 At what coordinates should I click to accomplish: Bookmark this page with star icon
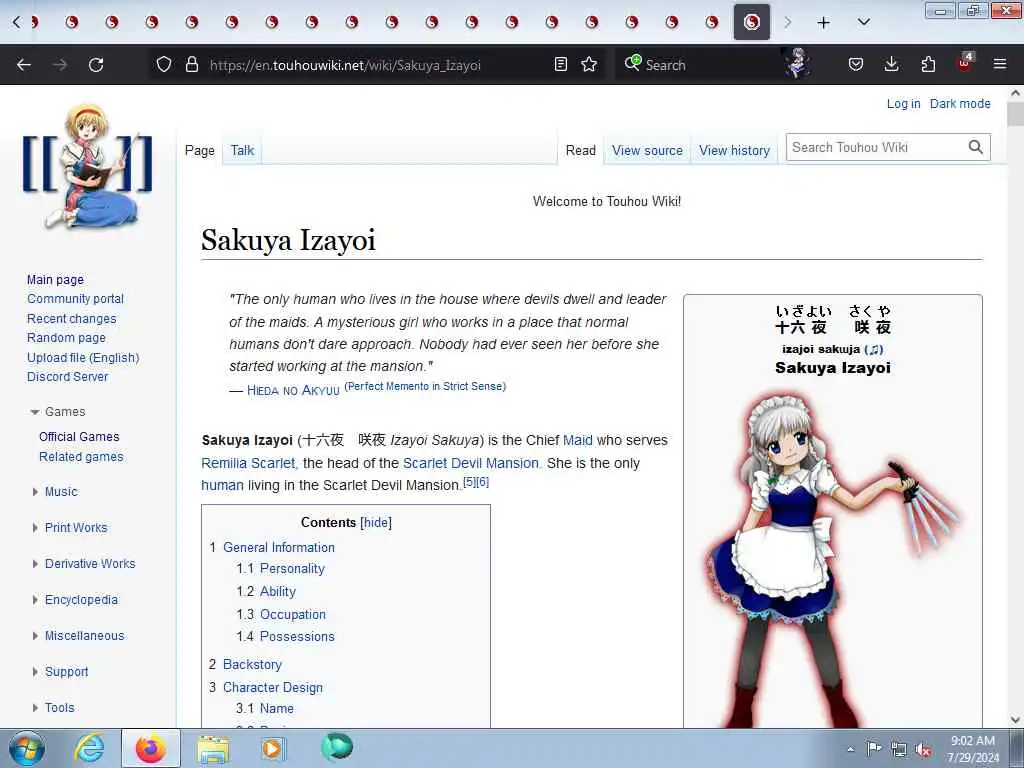click(x=589, y=64)
